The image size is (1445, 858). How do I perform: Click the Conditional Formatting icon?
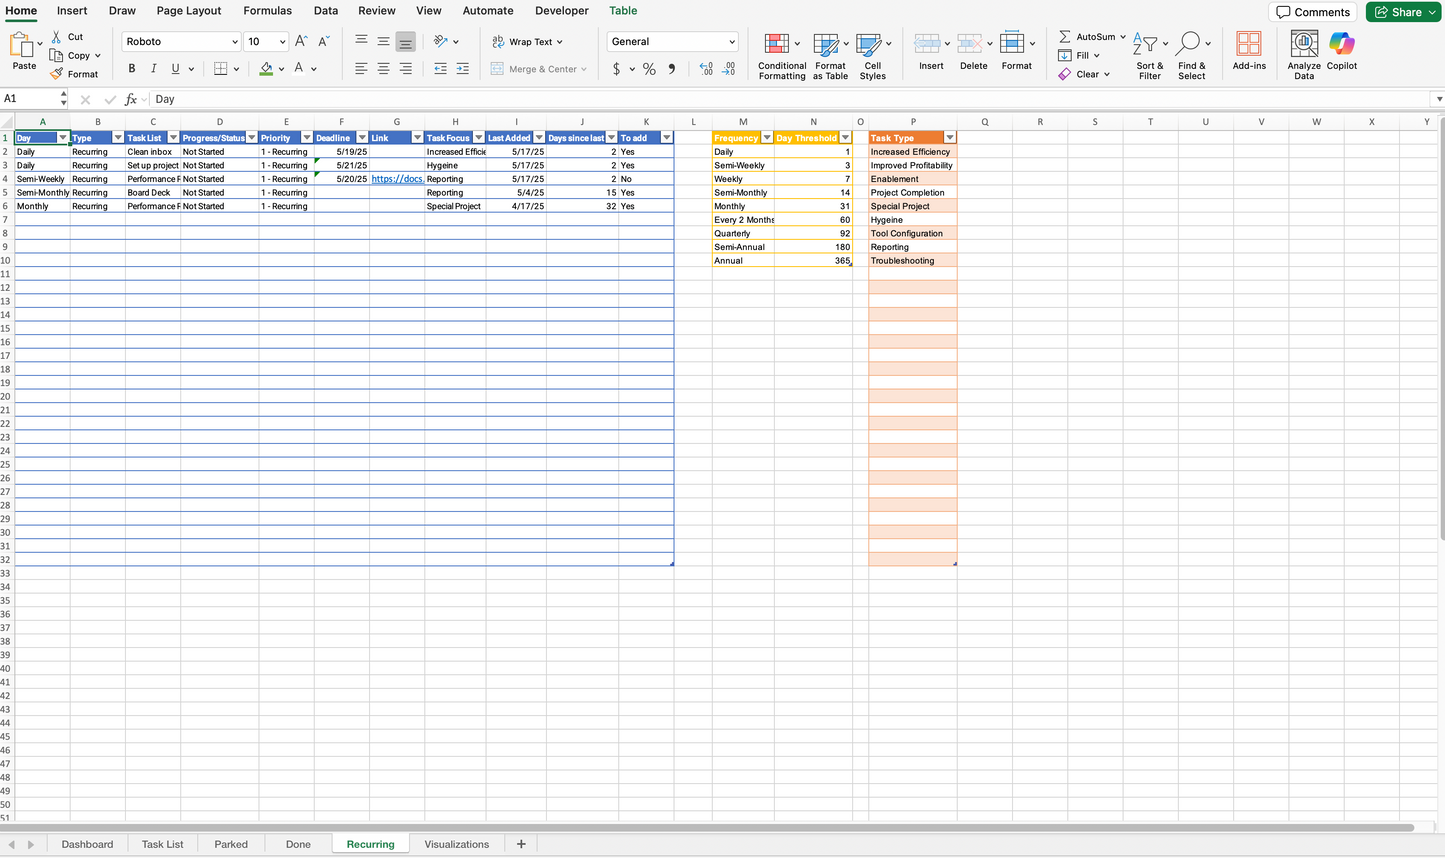click(776, 45)
